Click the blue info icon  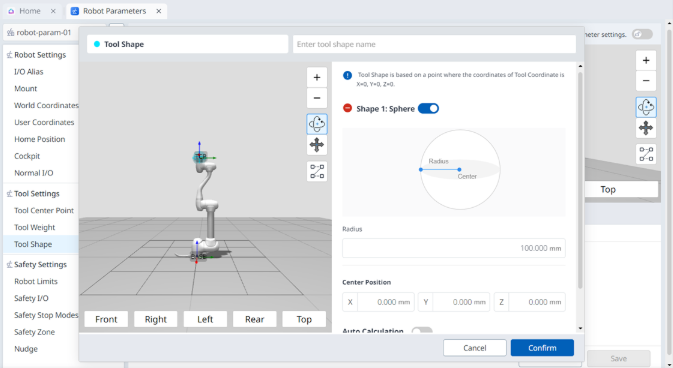click(347, 76)
